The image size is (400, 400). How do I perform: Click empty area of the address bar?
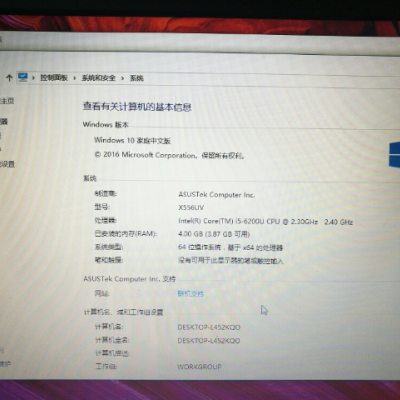tap(267, 79)
